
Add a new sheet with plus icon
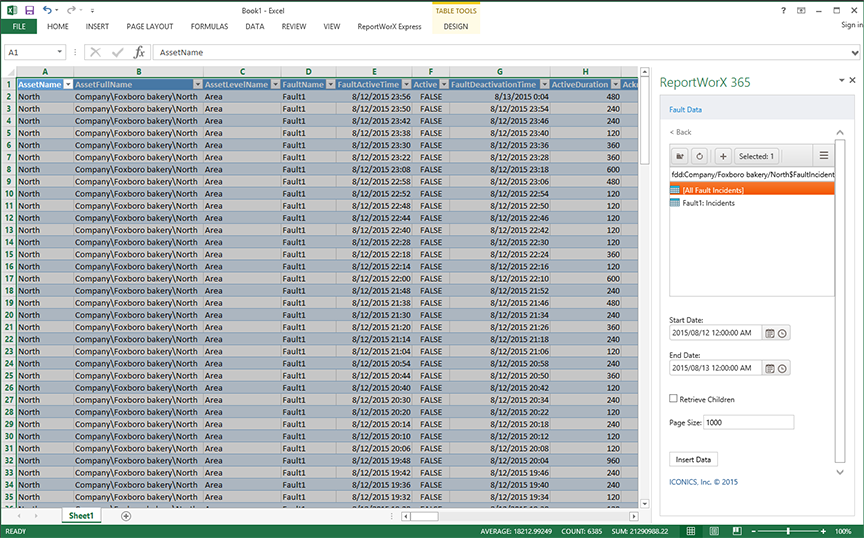126,516
